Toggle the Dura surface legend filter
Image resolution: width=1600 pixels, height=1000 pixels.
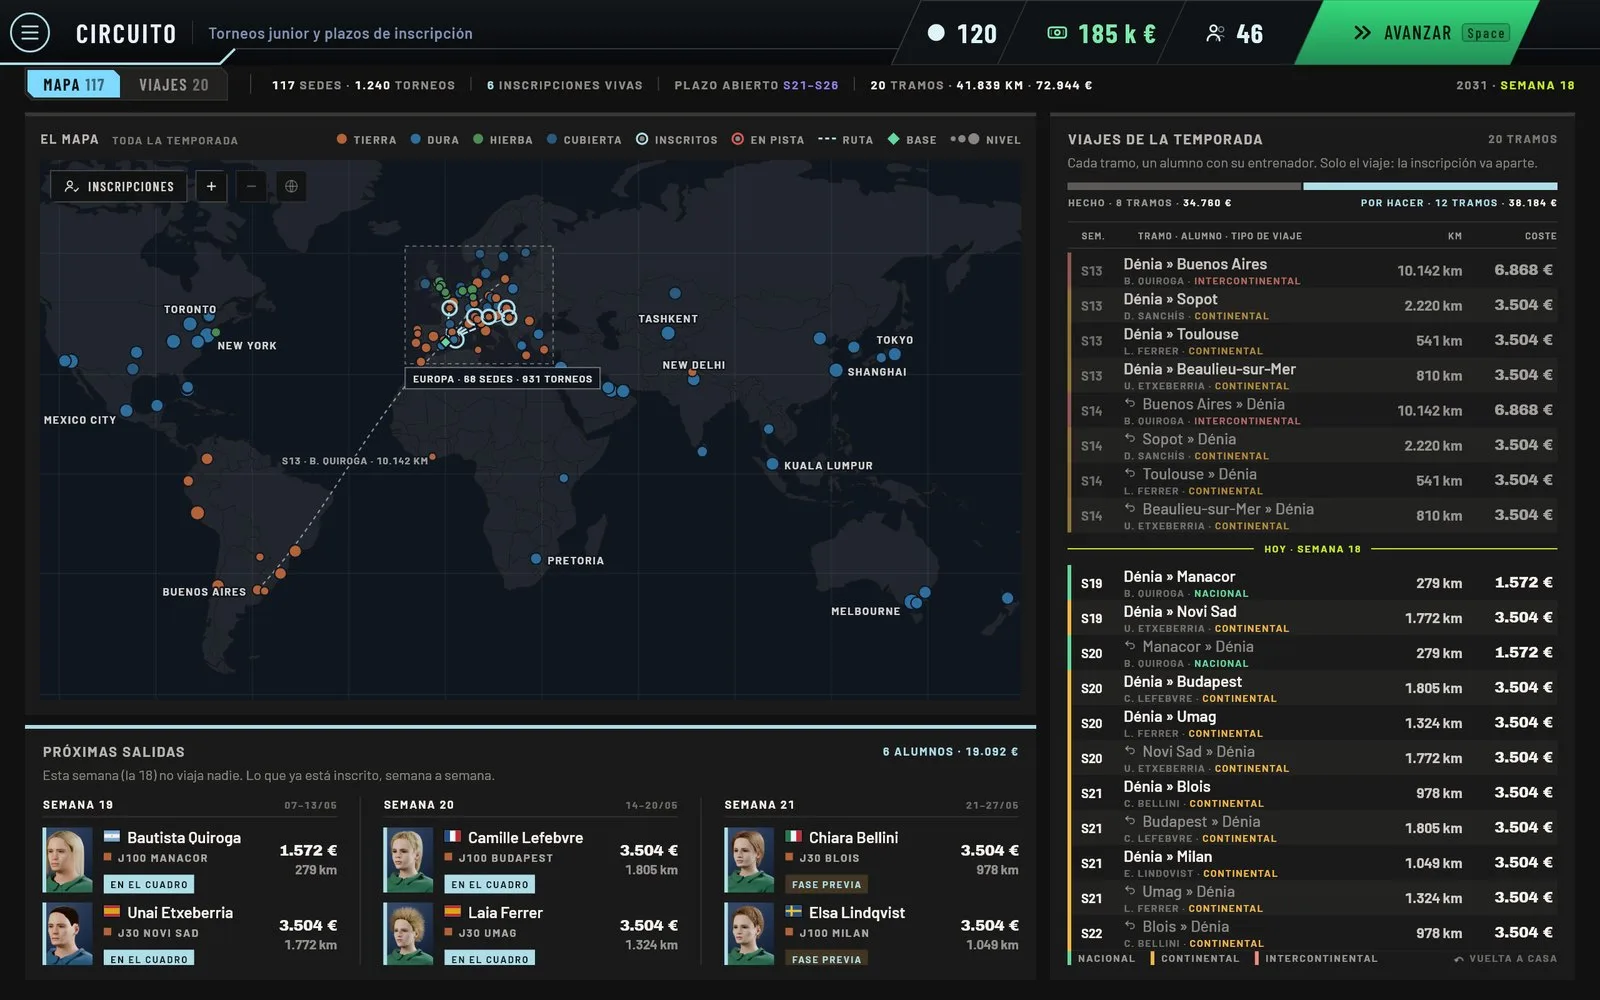point(434,140)
